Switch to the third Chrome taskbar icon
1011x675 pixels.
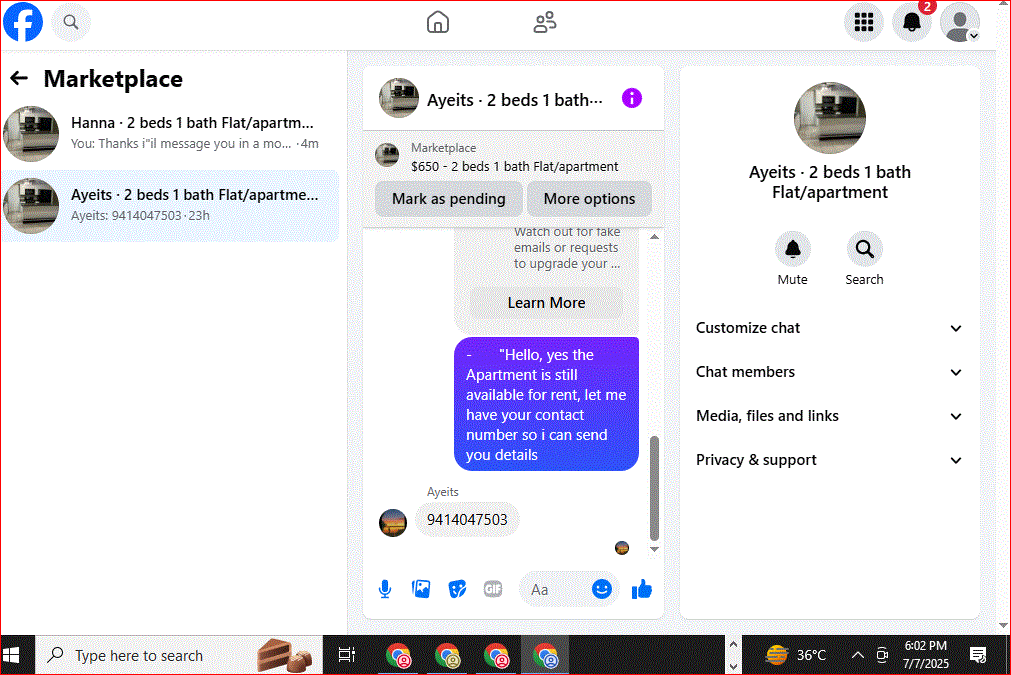[x=496, y=656]
